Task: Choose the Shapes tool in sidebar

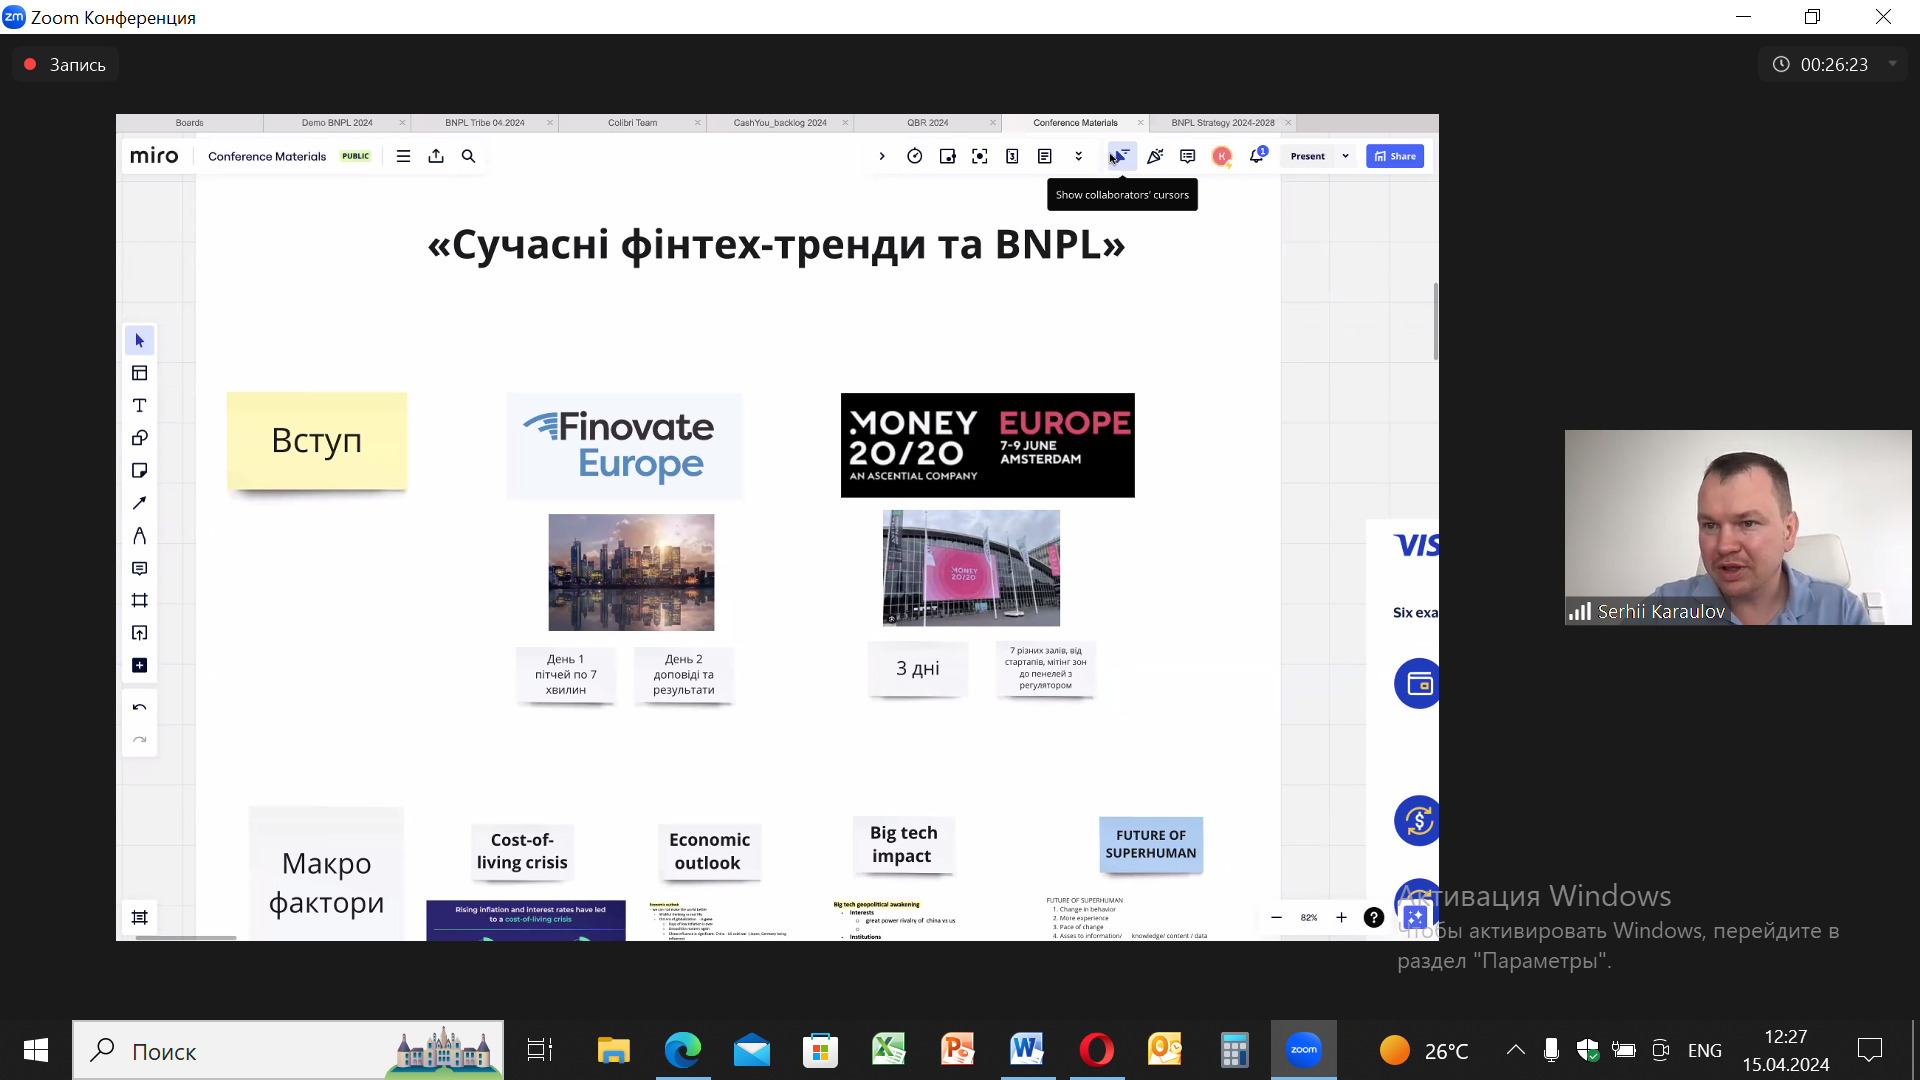Action: click(x=140, y=438)
